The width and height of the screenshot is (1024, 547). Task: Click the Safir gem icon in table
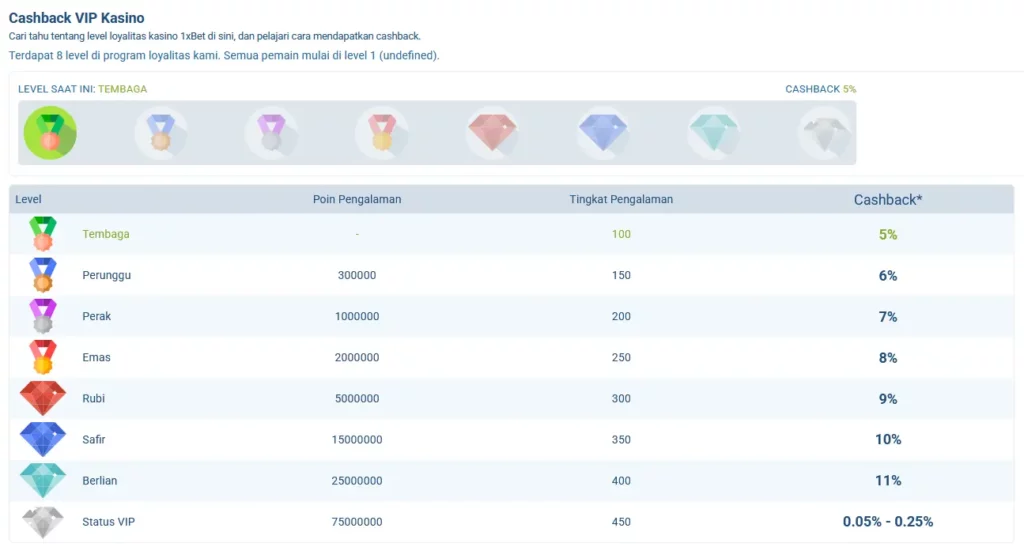[43, 439]
